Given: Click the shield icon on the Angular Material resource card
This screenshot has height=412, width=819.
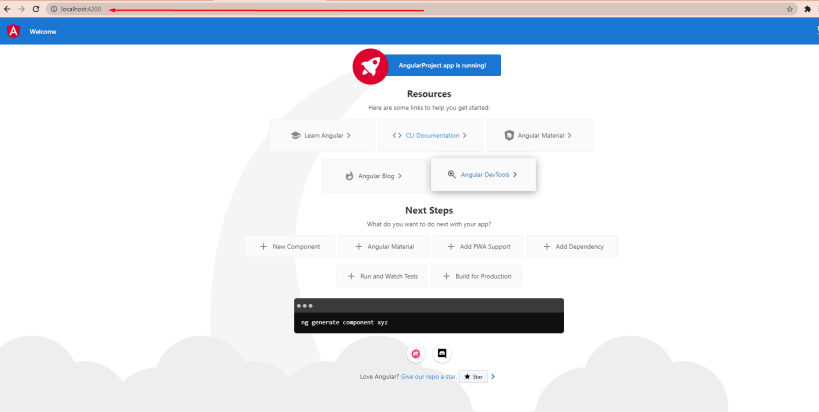Looking at the screenshot, I should [509, 135].
